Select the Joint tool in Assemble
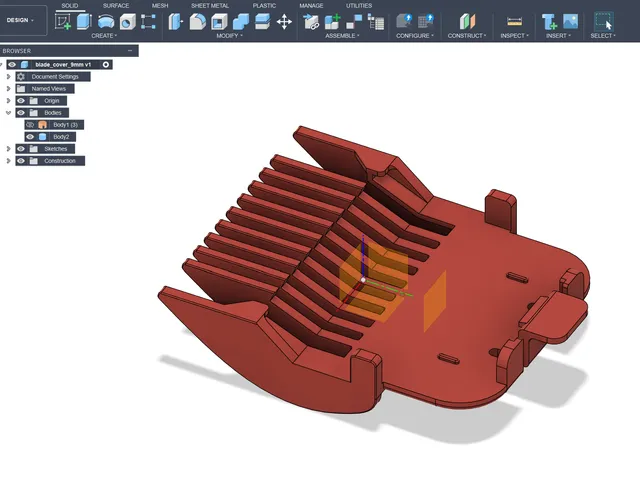The width and height of the screenshot is (640, 480). tap(354, 21)
